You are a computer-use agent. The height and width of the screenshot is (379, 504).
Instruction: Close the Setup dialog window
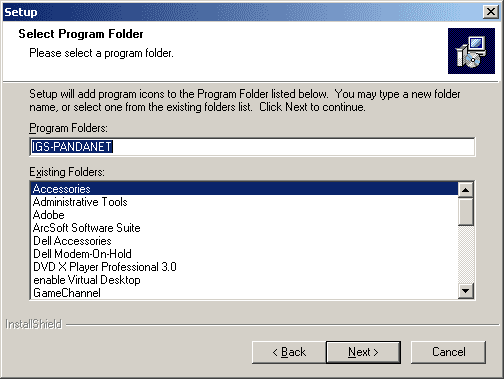(x=491, y=12)
